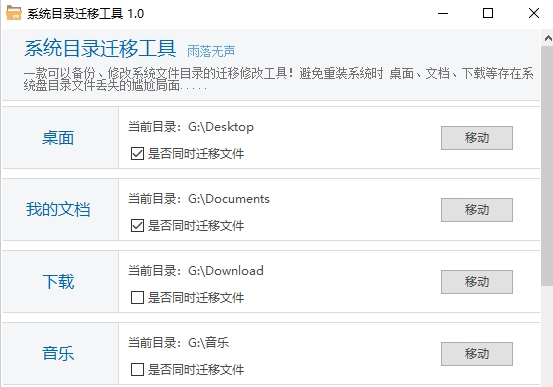This screenshot has height=387, width=553.
Task: Click the 移动 button for 音乐
Action: (x=477, y=354)
